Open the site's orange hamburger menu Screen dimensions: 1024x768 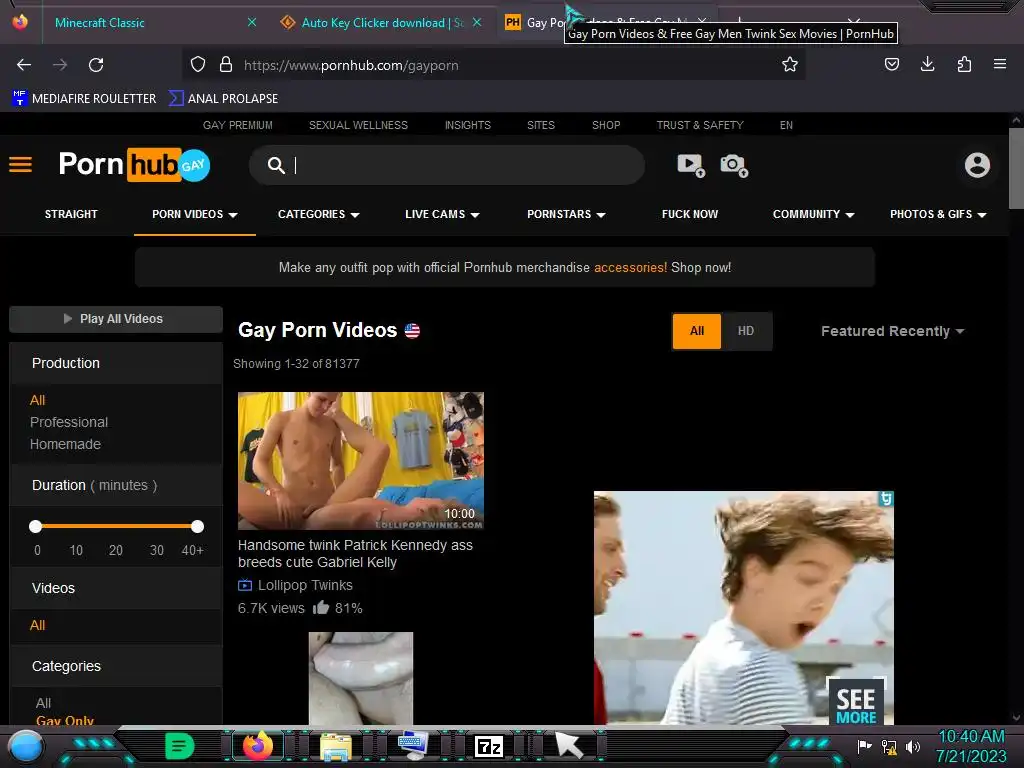point(20,165)
